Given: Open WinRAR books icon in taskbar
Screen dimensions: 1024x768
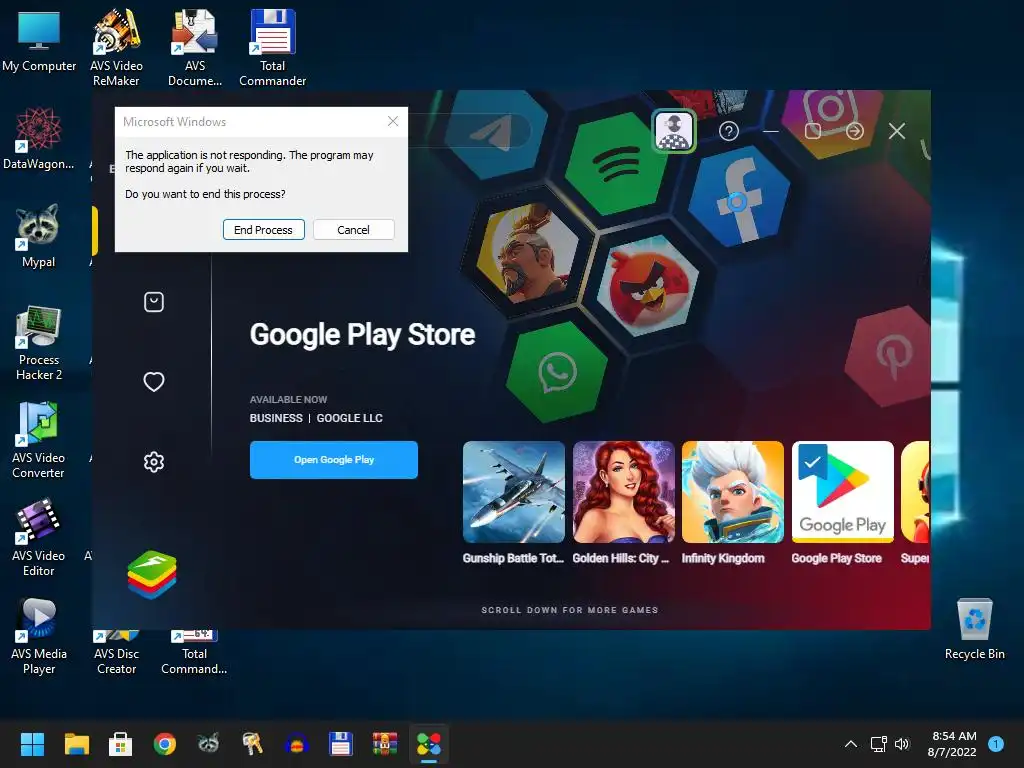Looking at the screenshot, I should pyautogui.click(x=385, y=744).
